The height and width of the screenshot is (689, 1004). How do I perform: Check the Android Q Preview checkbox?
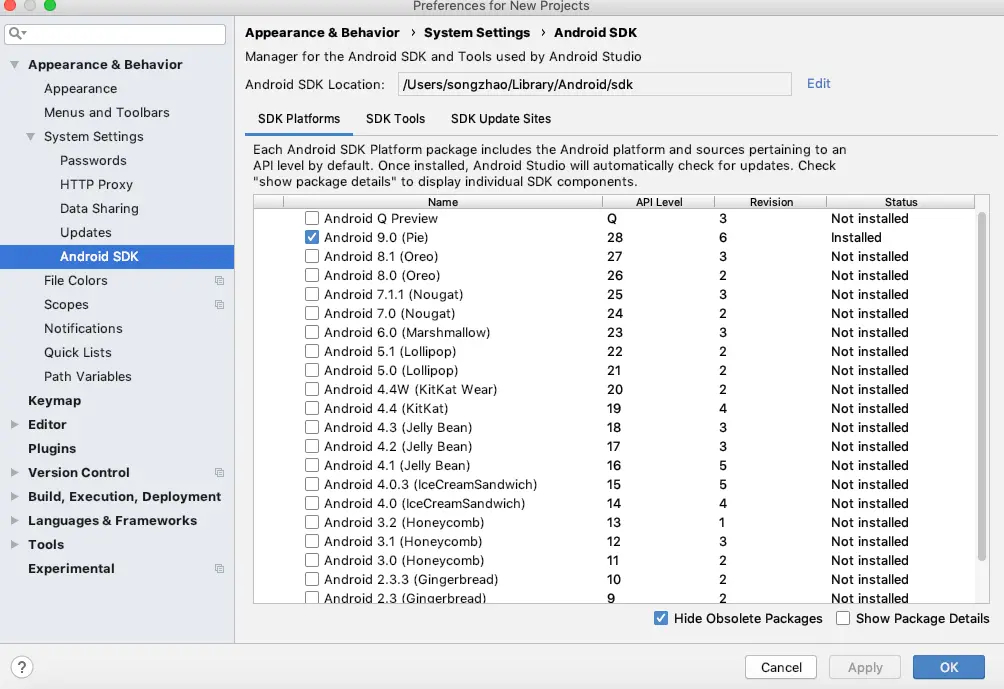pyautogui.click(x=312, y=218)
